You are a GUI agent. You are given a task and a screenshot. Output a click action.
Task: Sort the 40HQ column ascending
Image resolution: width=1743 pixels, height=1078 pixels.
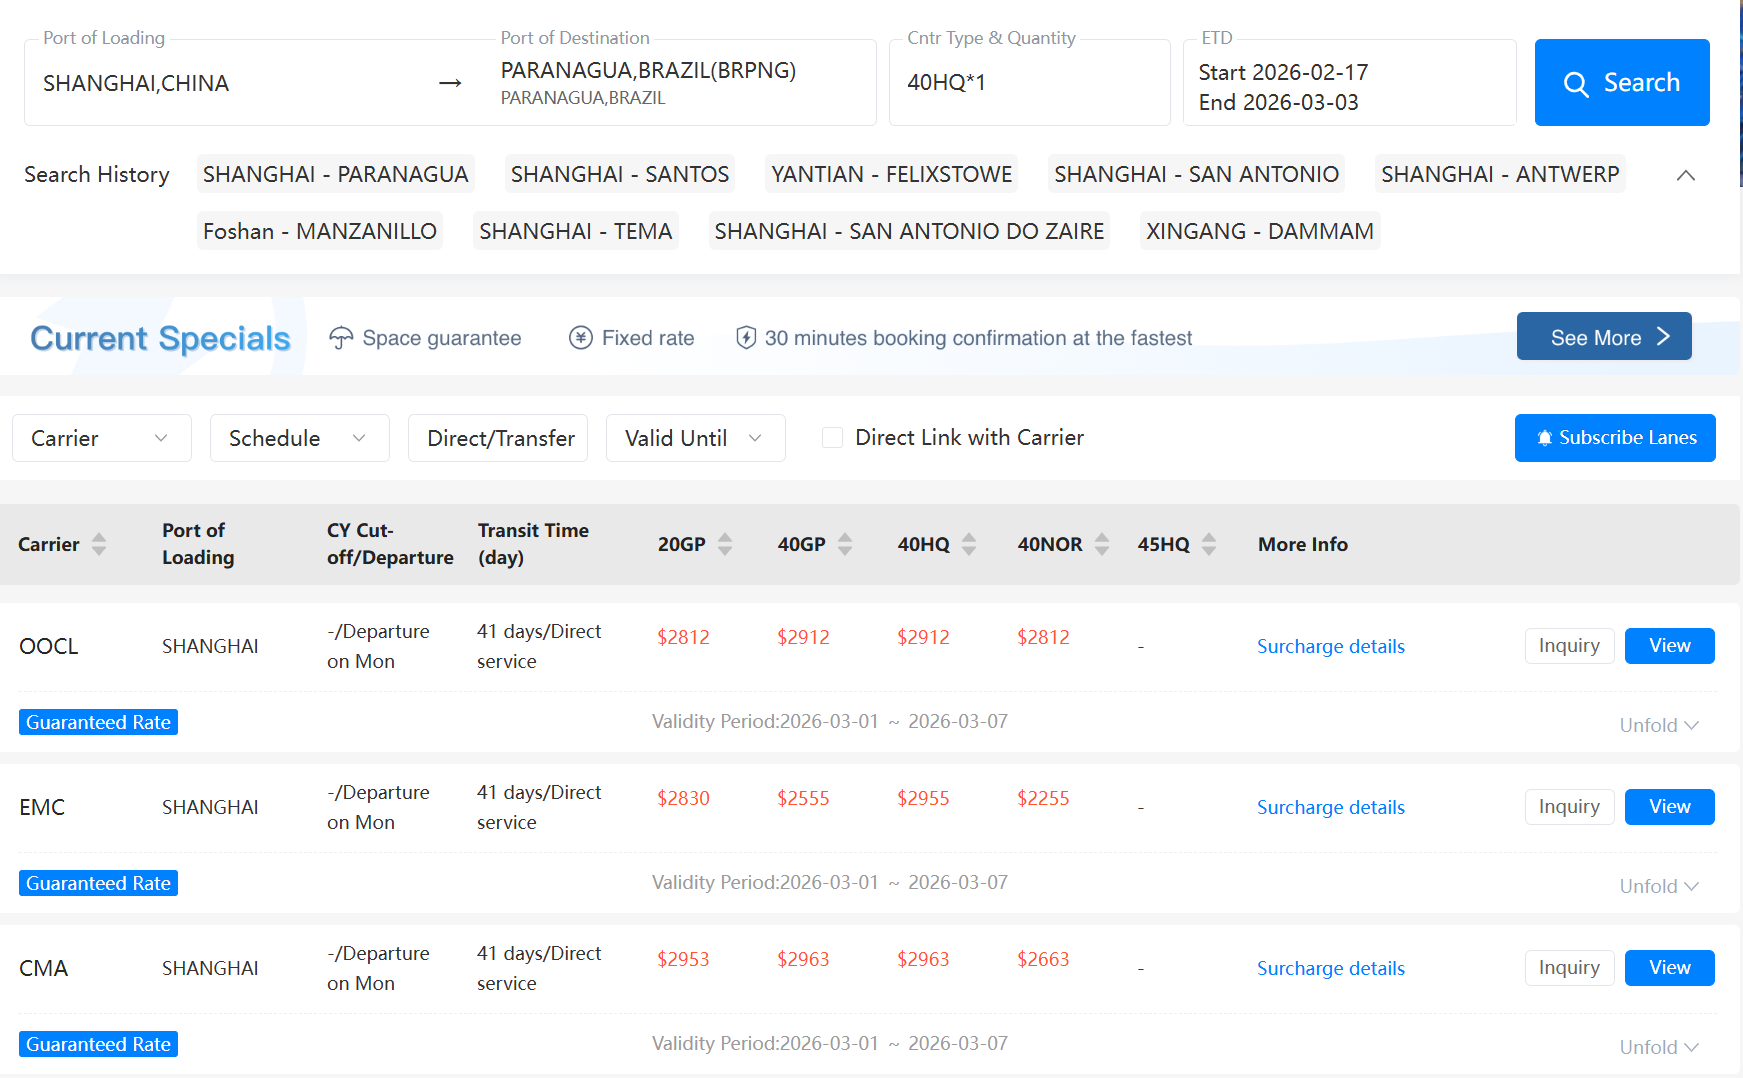969,538
